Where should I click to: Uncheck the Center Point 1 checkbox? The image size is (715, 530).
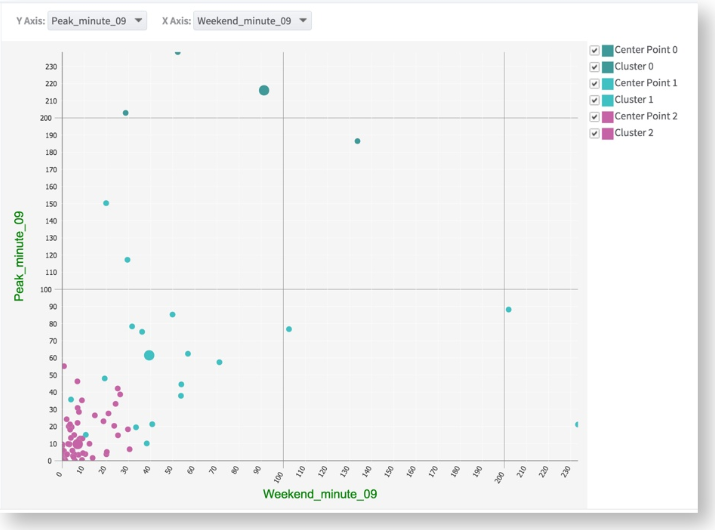tap(594, 83)
